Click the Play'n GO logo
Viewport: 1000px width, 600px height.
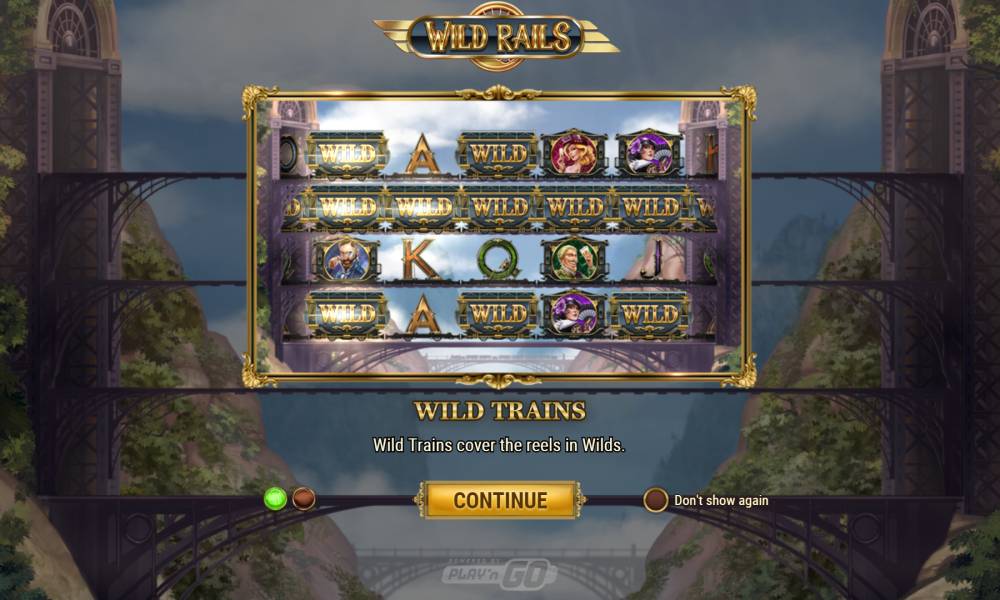[x=498, y=573]
